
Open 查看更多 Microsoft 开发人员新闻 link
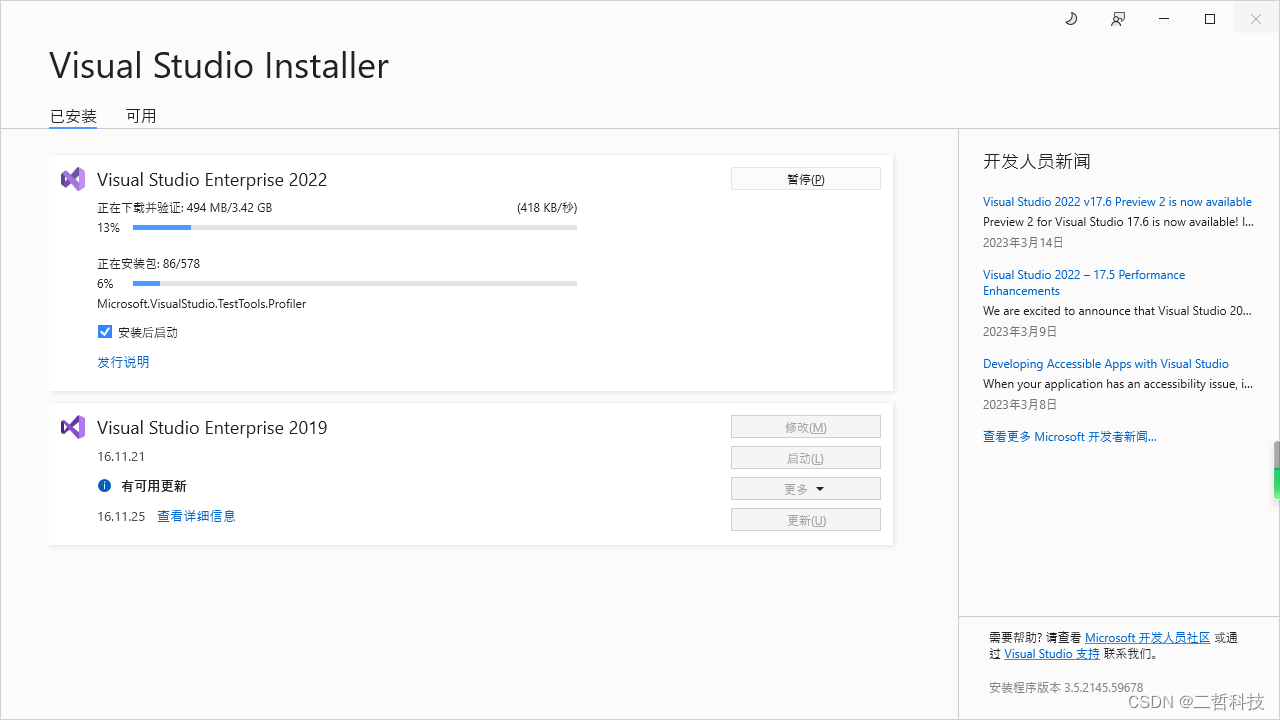point(1070,437)
